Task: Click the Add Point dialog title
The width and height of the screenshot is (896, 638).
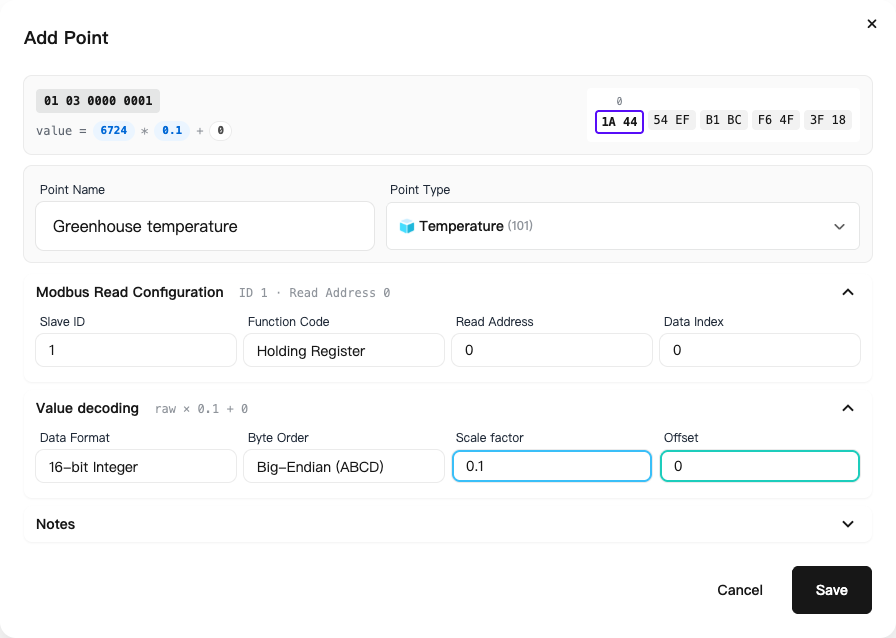Action: (66, 38)
